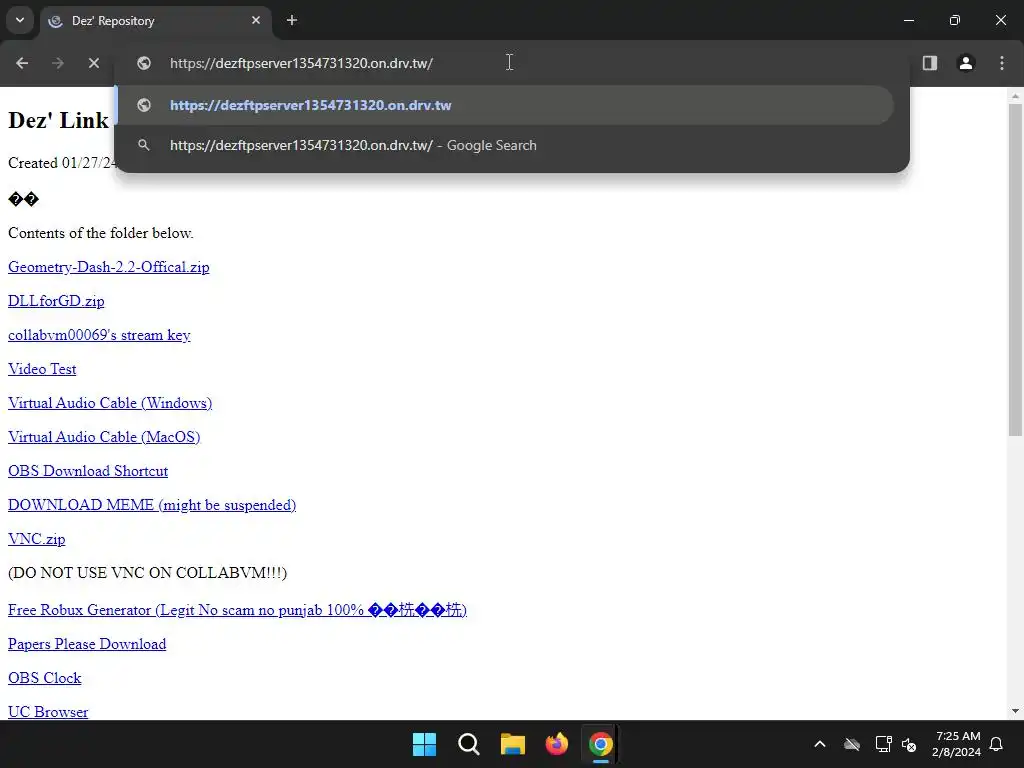Click the Chrome taskbar icon
Image resolution: width=1024 pixels, height=768 pixels.
(601, 744)
